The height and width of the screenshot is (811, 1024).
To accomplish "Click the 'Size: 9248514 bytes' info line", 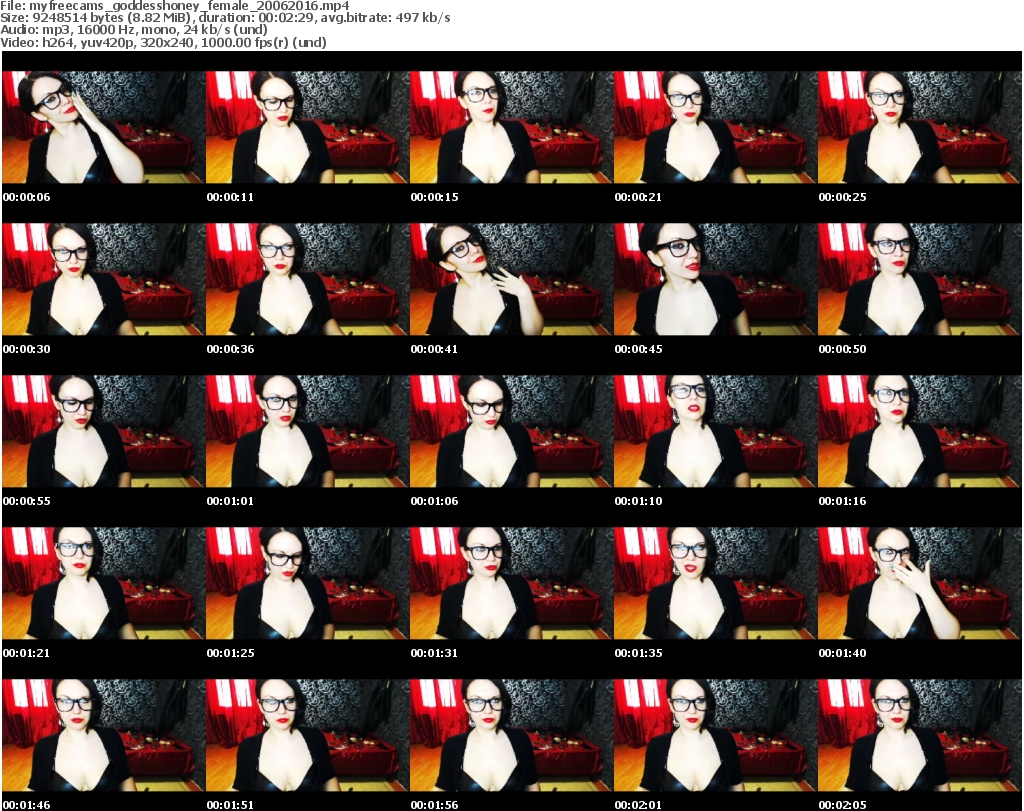I will 225,18.
